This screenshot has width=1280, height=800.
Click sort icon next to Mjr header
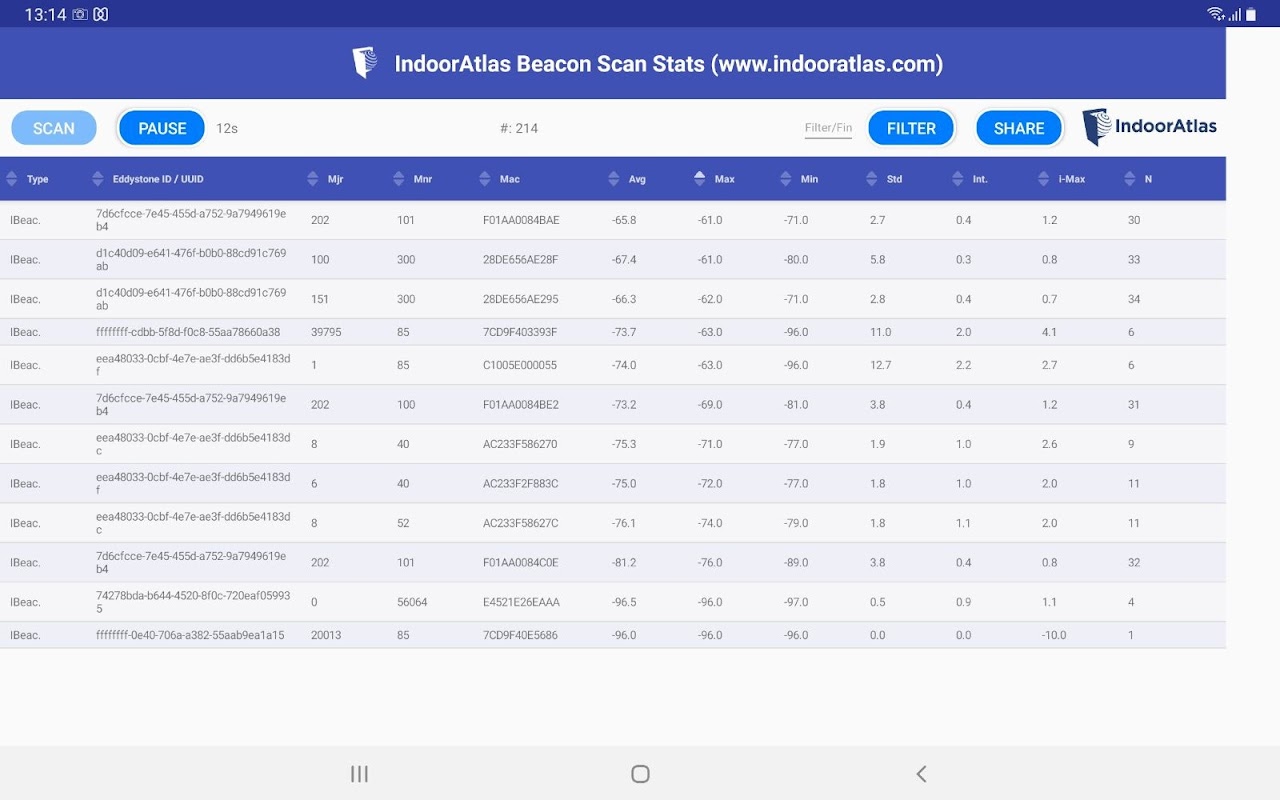tap(313, 179)
